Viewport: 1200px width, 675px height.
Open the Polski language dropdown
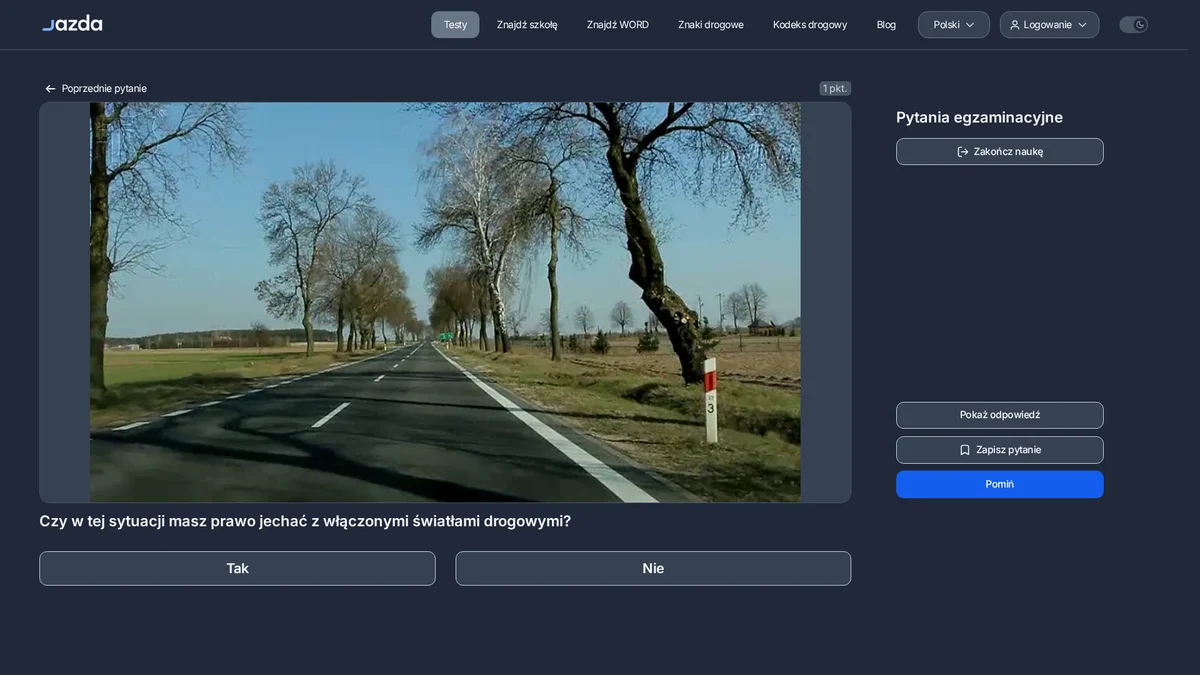954,25
